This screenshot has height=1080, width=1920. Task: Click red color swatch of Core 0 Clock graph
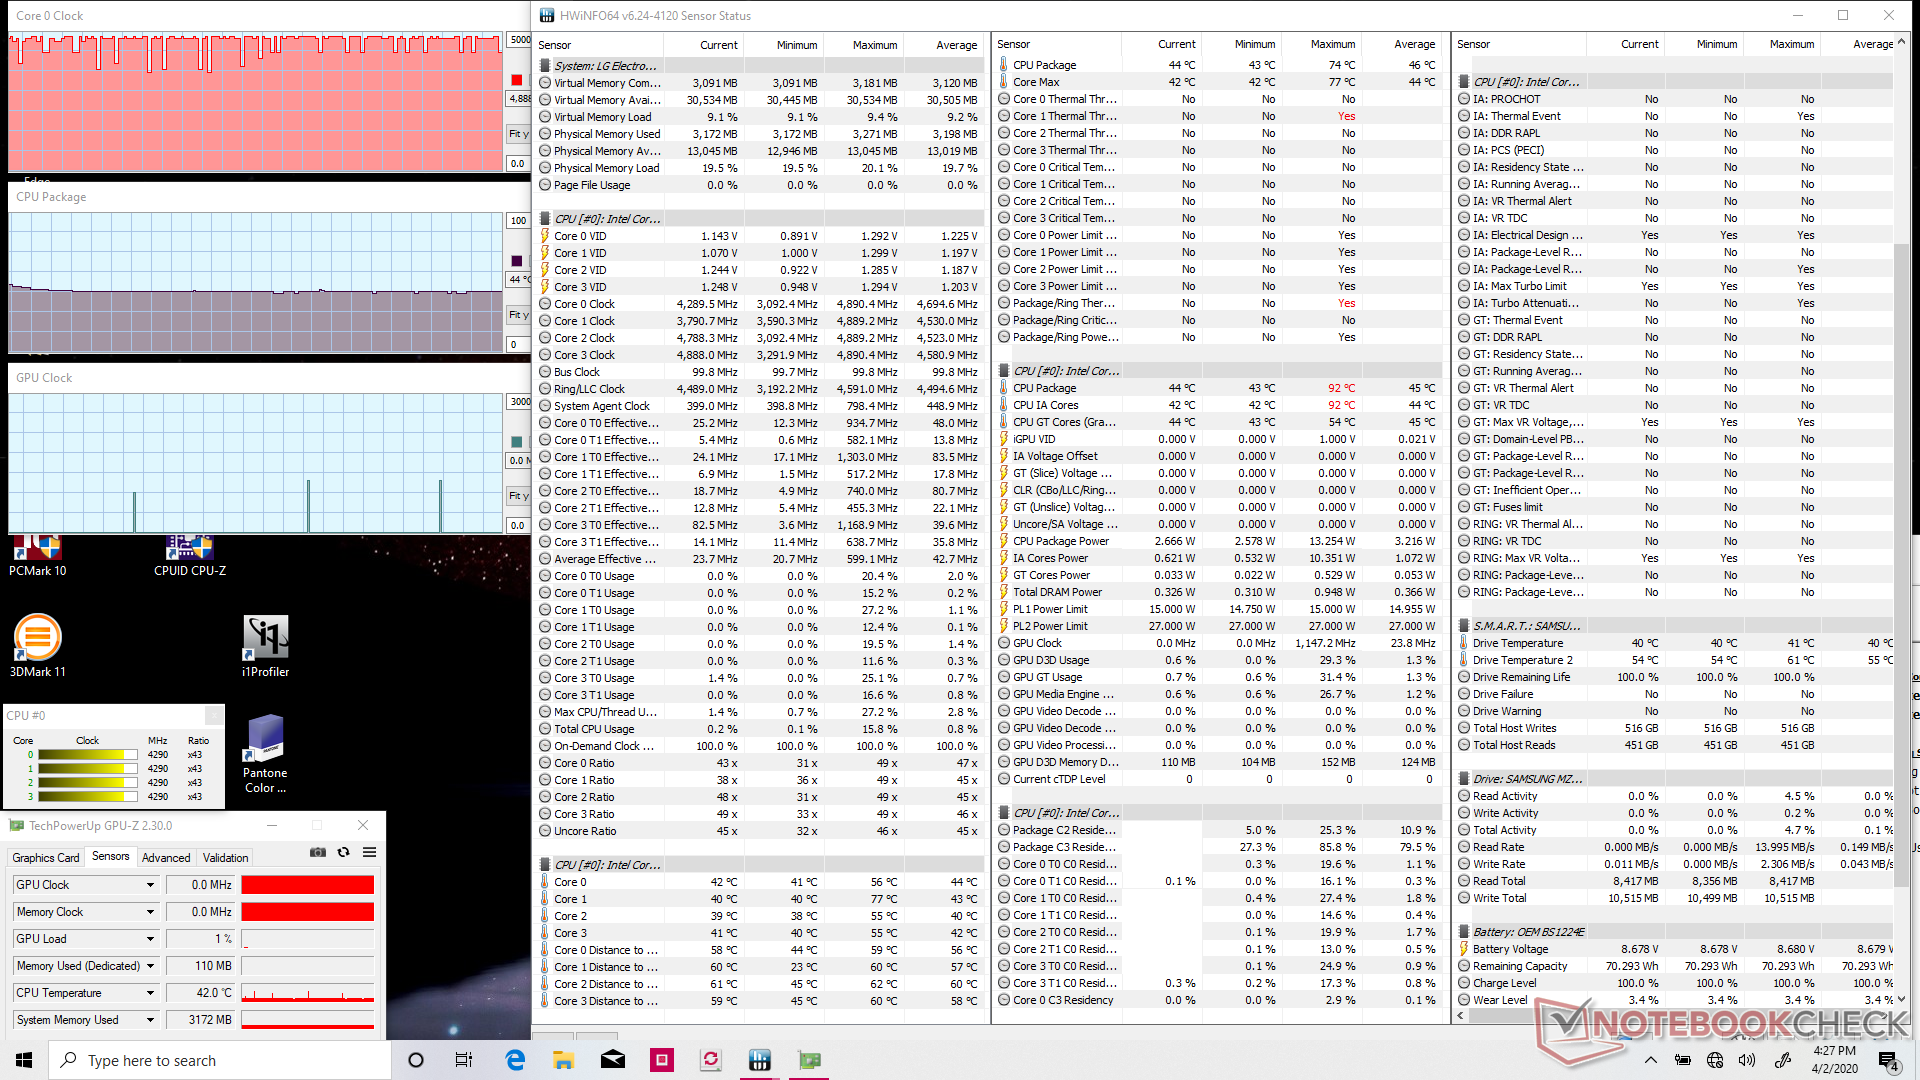pyautogui.click(x=517, y=80)
